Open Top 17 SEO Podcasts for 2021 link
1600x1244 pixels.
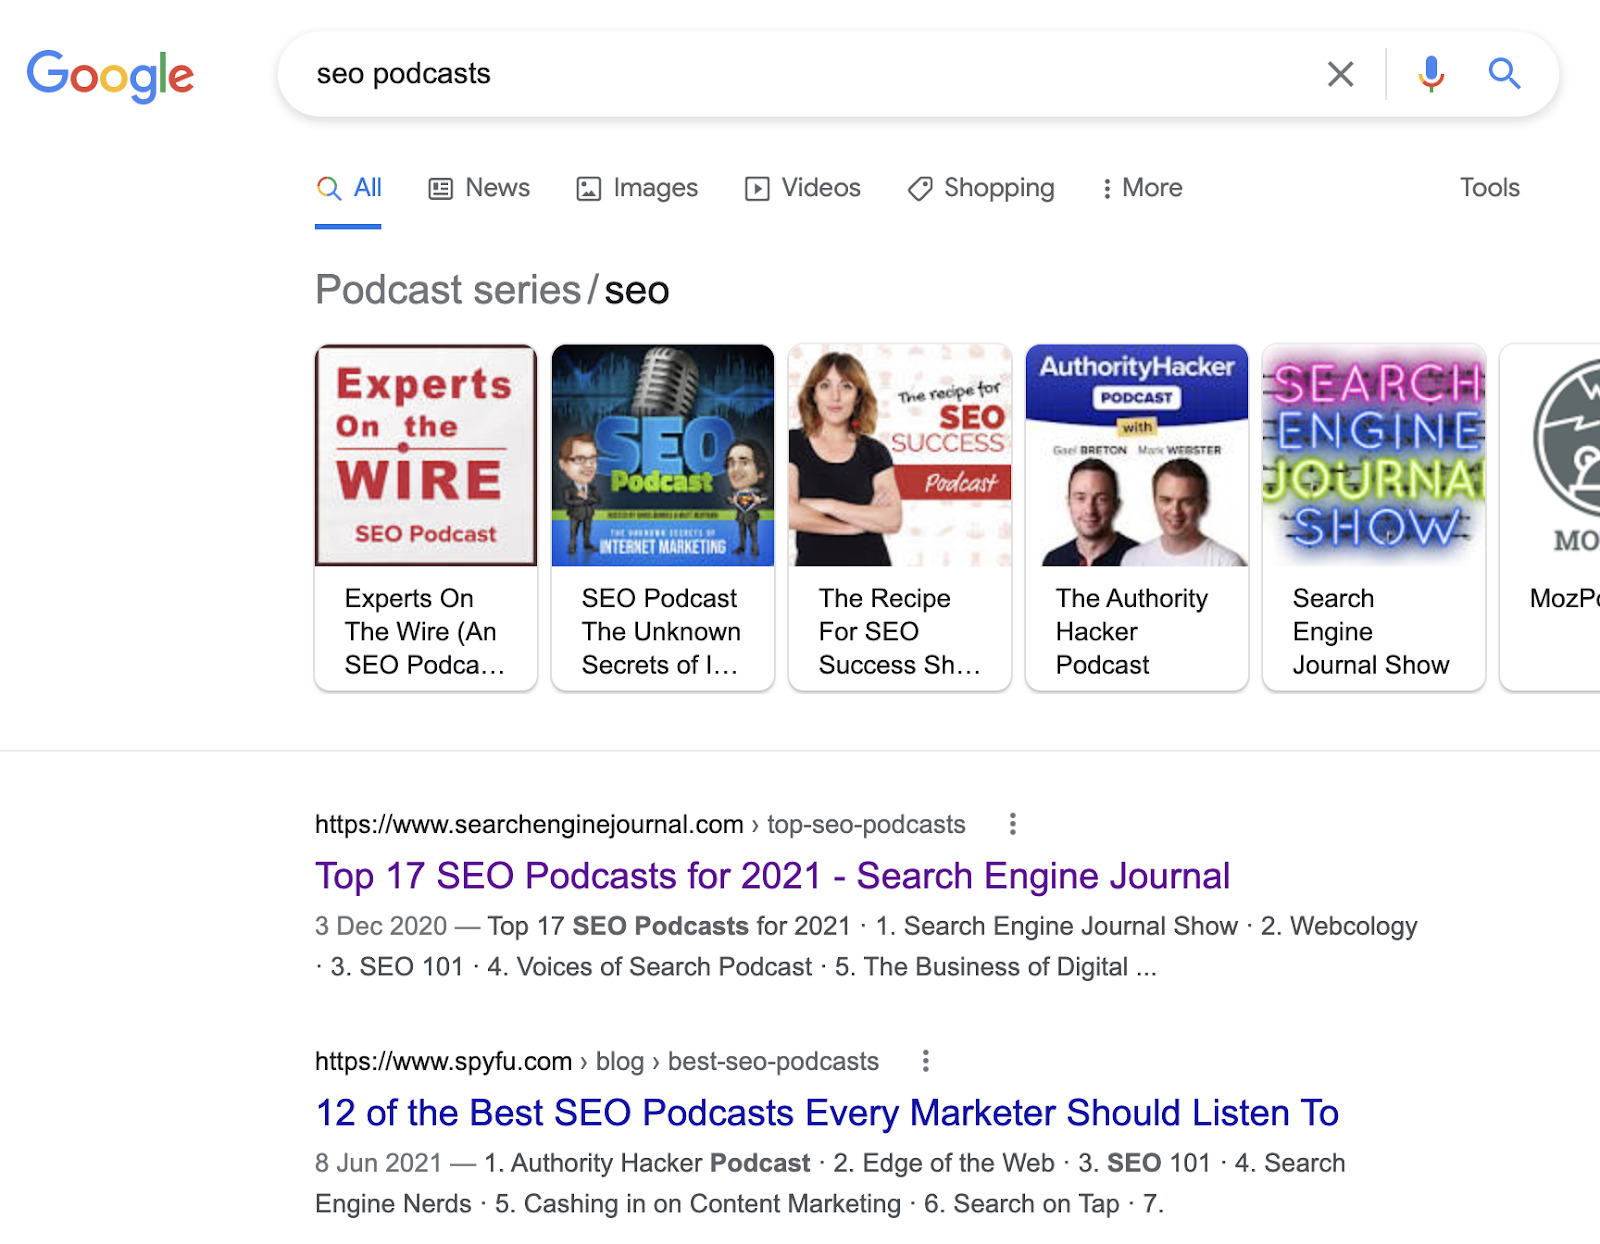[772, 876]
